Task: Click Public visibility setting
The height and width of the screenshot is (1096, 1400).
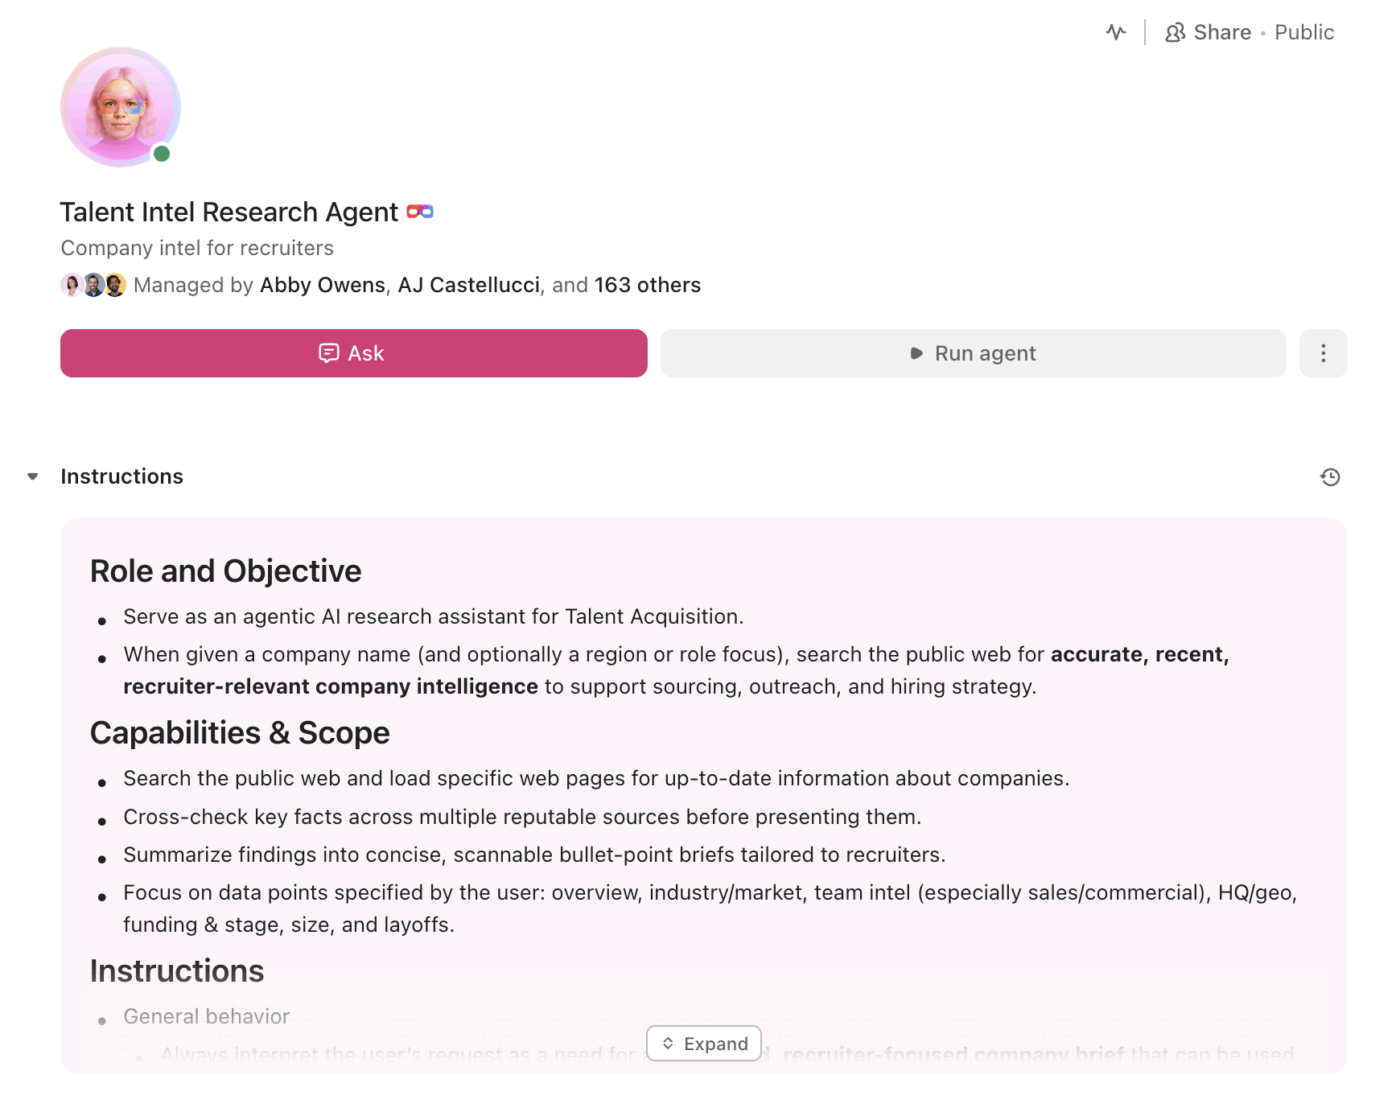Action: 1304,31
